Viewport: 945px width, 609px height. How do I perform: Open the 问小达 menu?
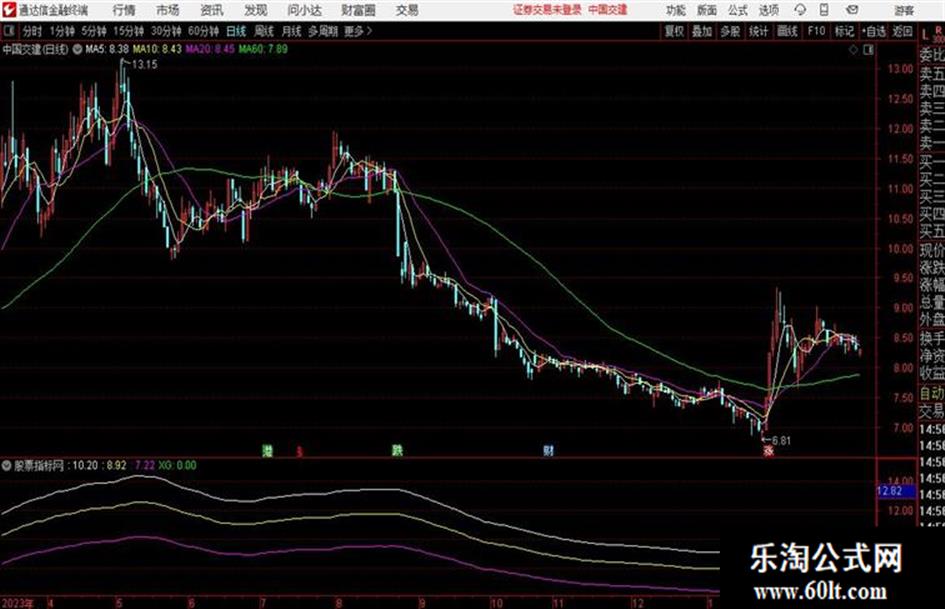click(304, 10)
